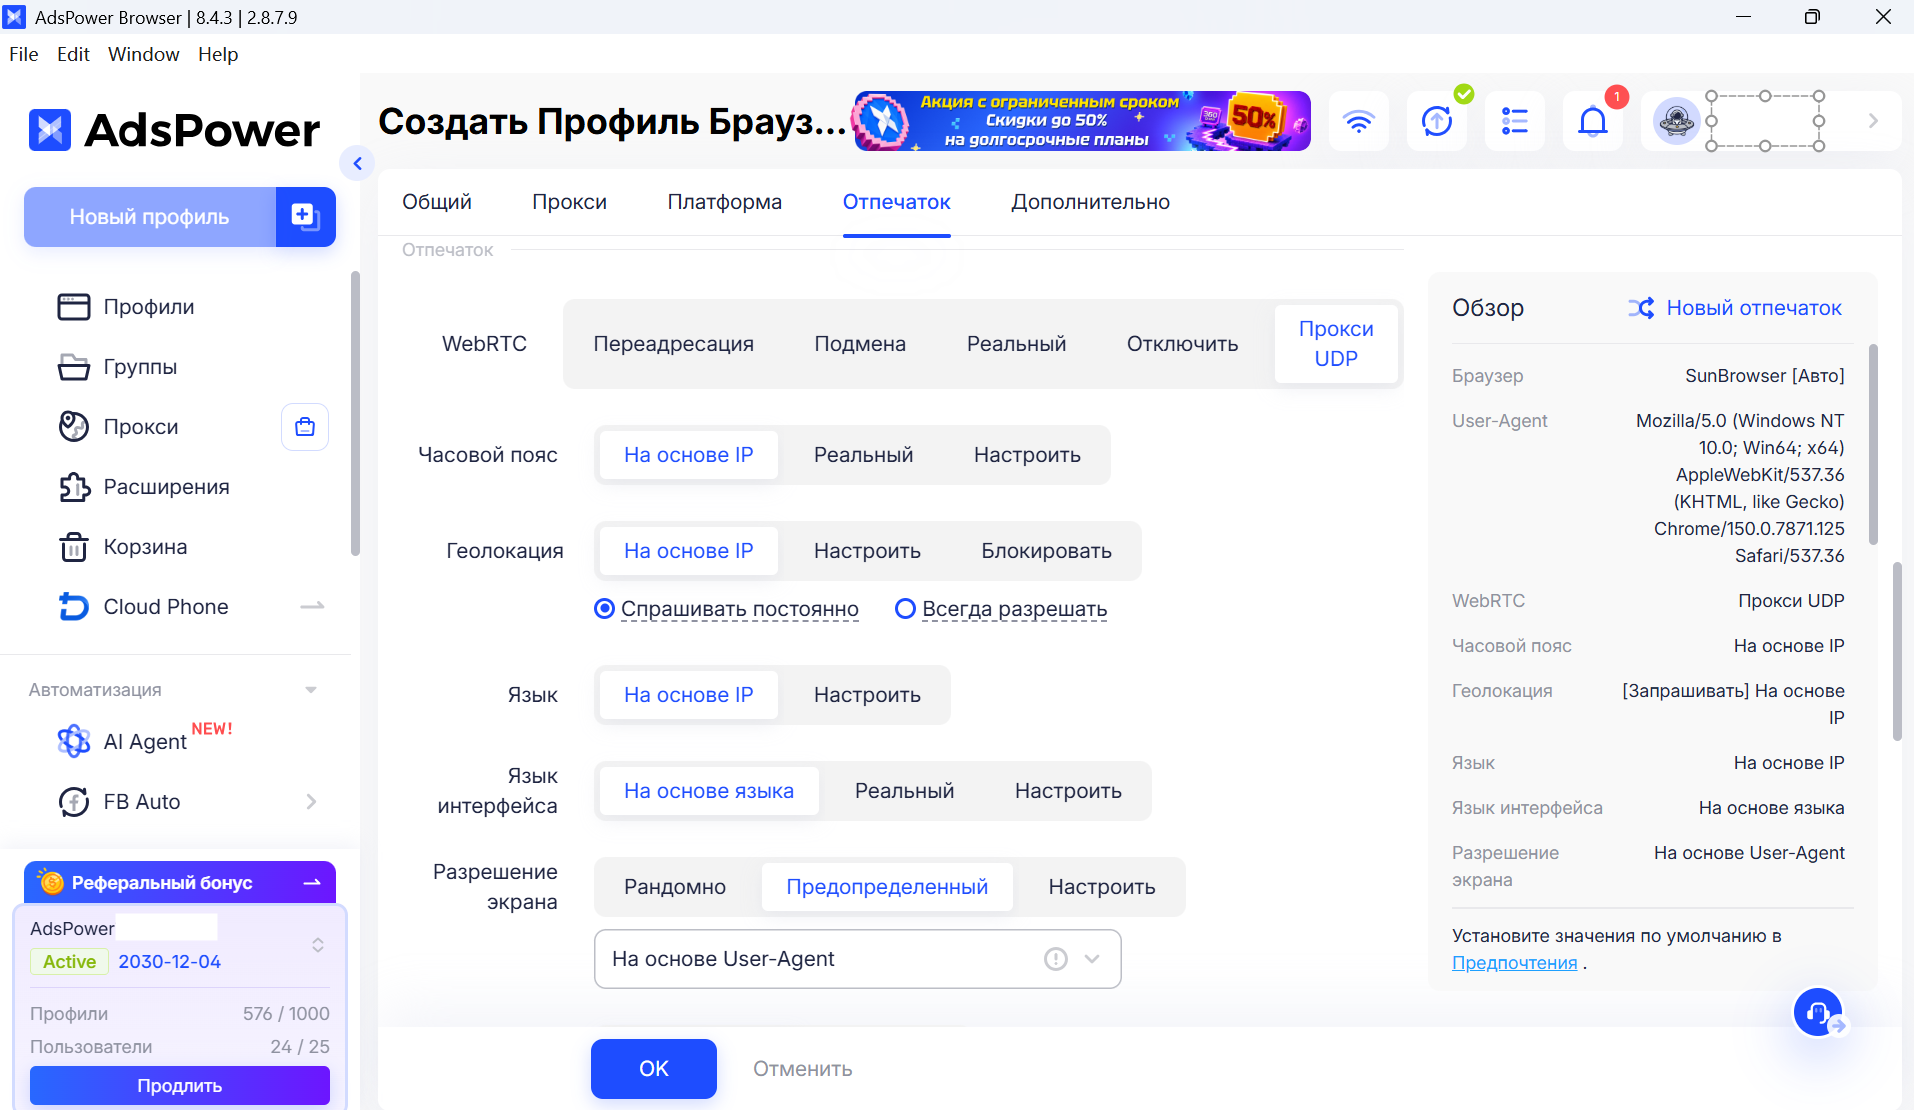Set Часовой пояс to Настроить
Image resolution: width=1914 pixels, height=1110 pixels.
point(1027,455)
